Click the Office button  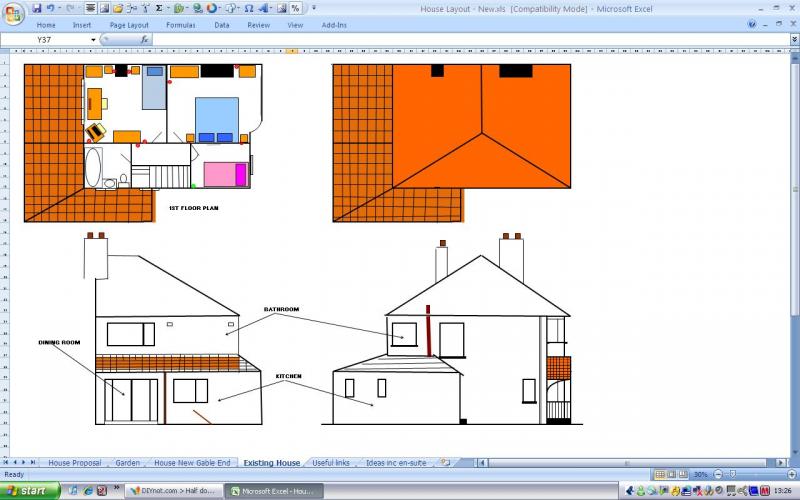coord(13,13)
